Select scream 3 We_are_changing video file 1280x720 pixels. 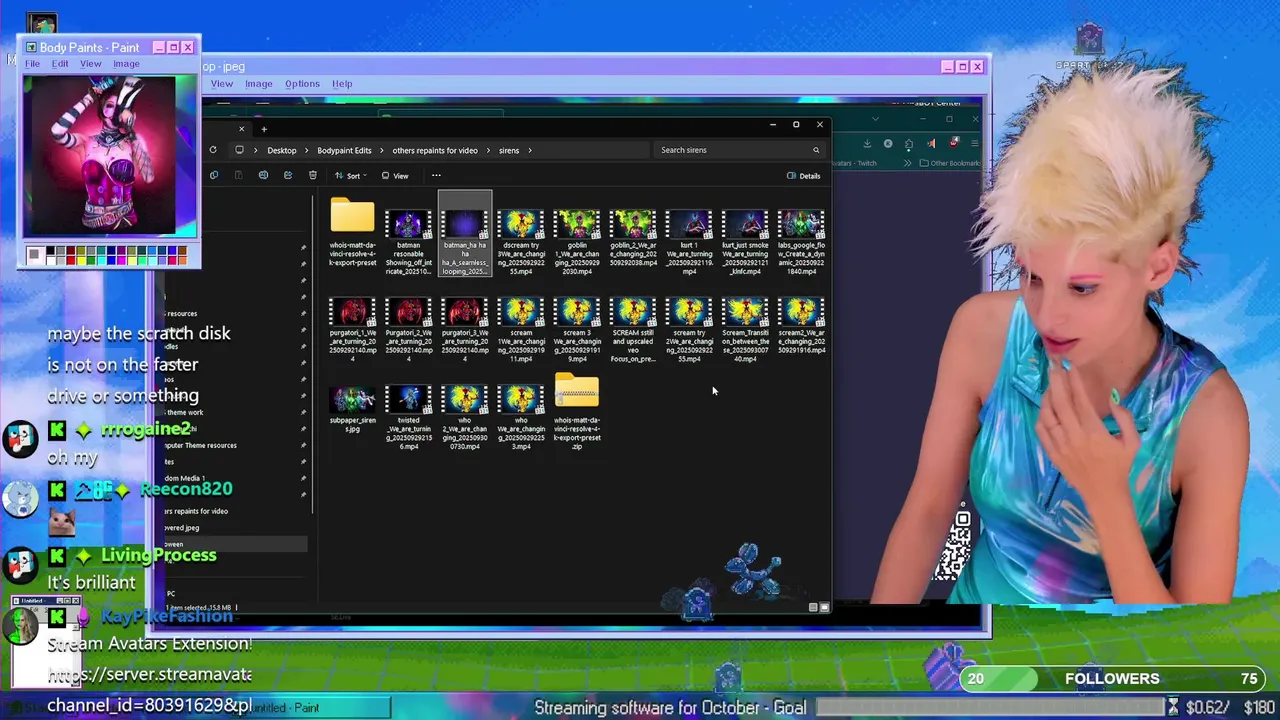pyautogui.click(x=577, y=329)
